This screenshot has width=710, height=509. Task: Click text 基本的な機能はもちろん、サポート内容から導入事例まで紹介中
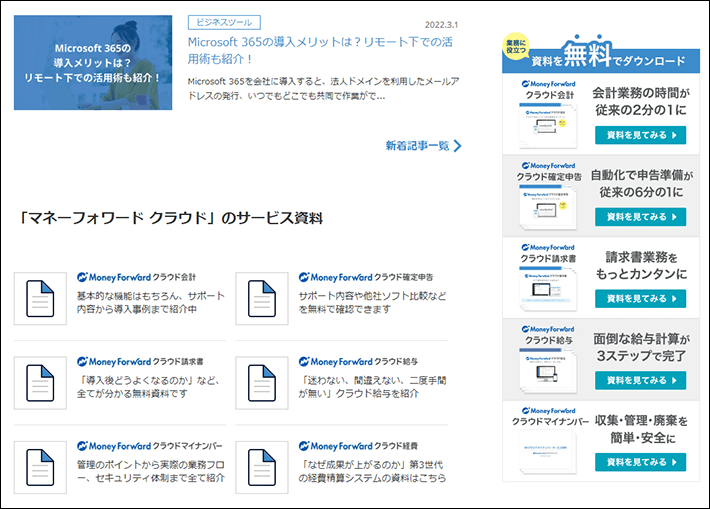click(150, 303)
